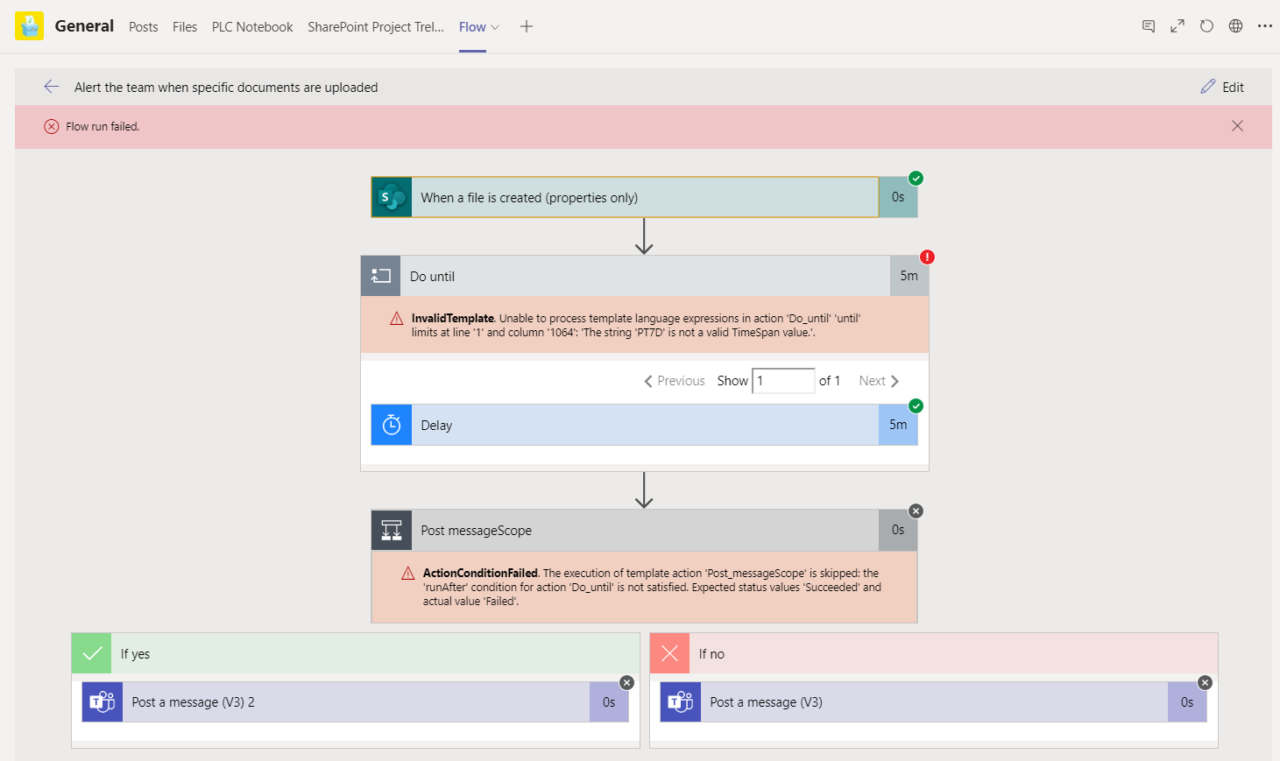Click the SharePoint icon on the file created trigger
The image size is (1280, 761).
click(391, 196)
